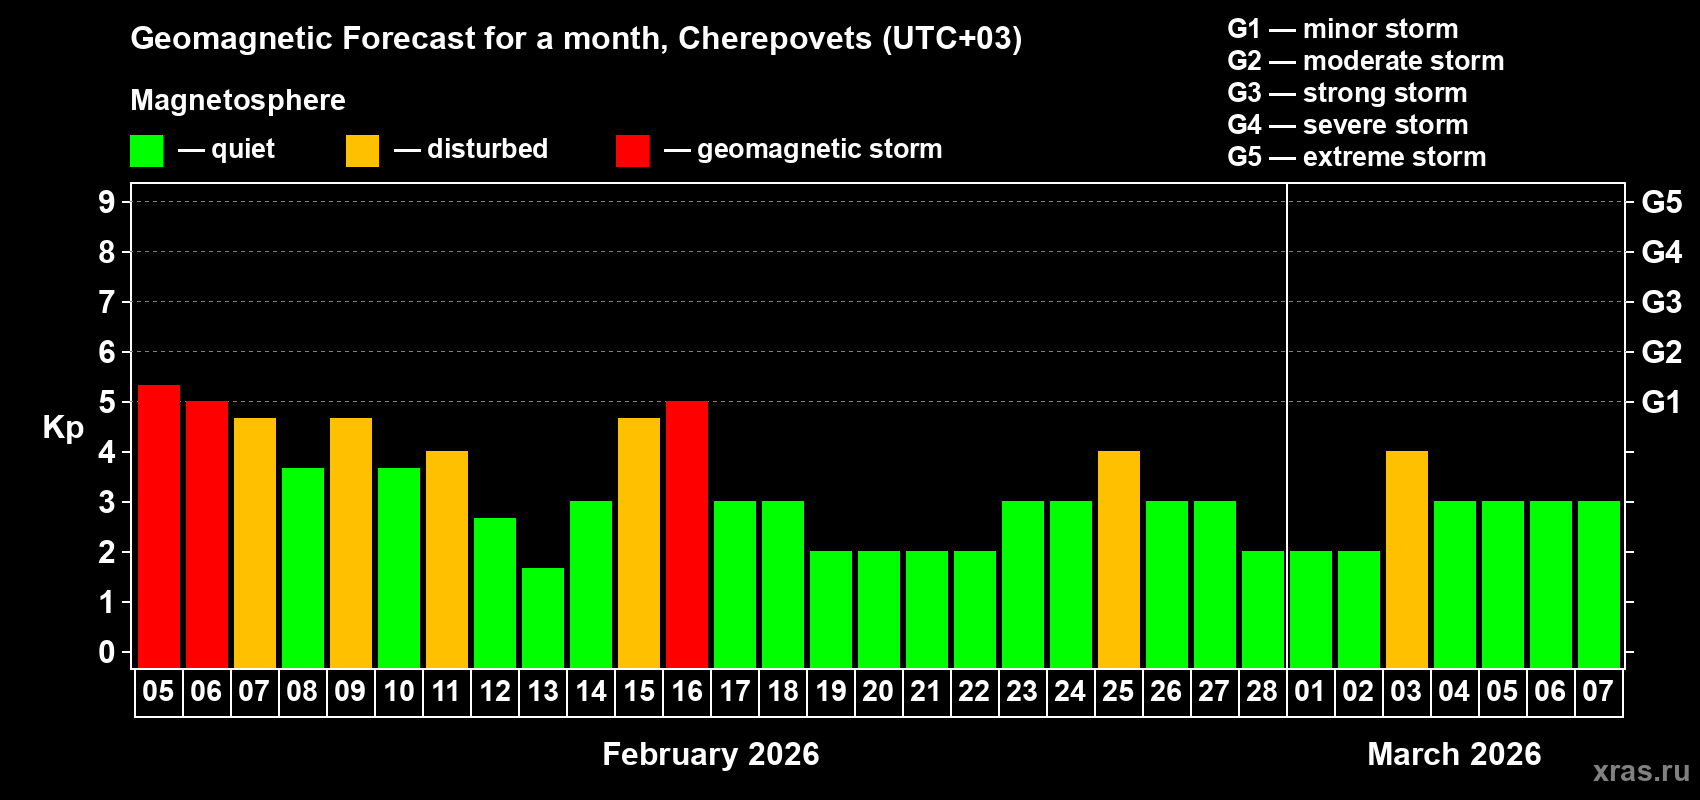Click Kp axis value 0

107,652
